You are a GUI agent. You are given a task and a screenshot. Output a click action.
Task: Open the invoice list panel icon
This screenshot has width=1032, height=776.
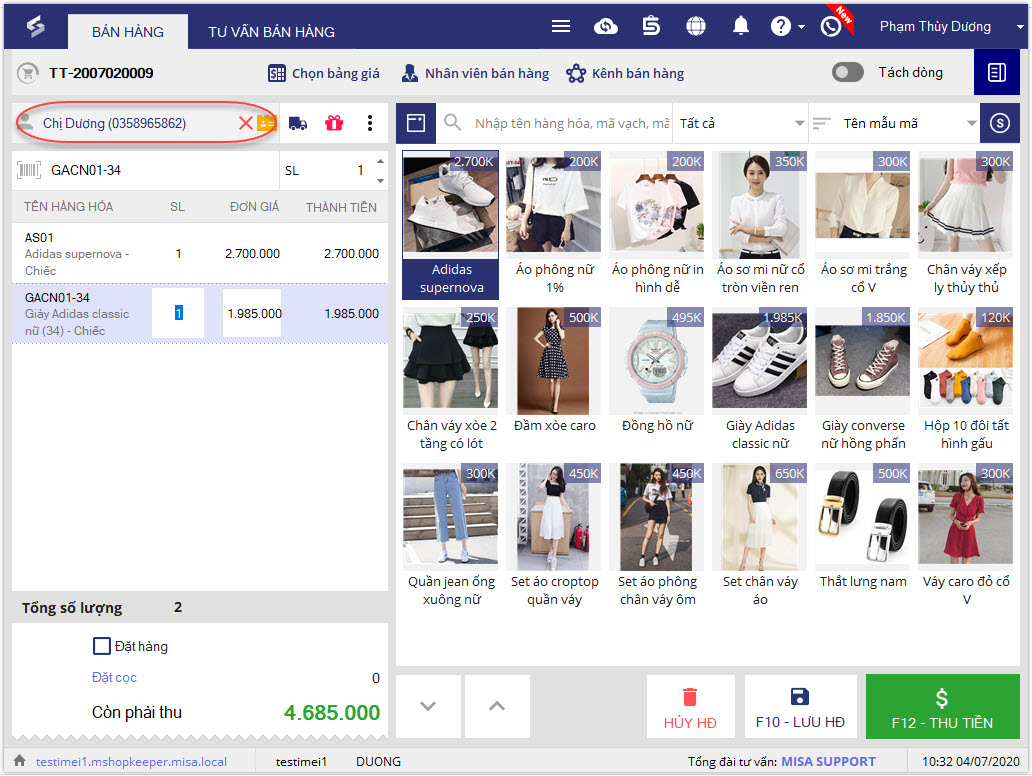[x=996, y=72]
